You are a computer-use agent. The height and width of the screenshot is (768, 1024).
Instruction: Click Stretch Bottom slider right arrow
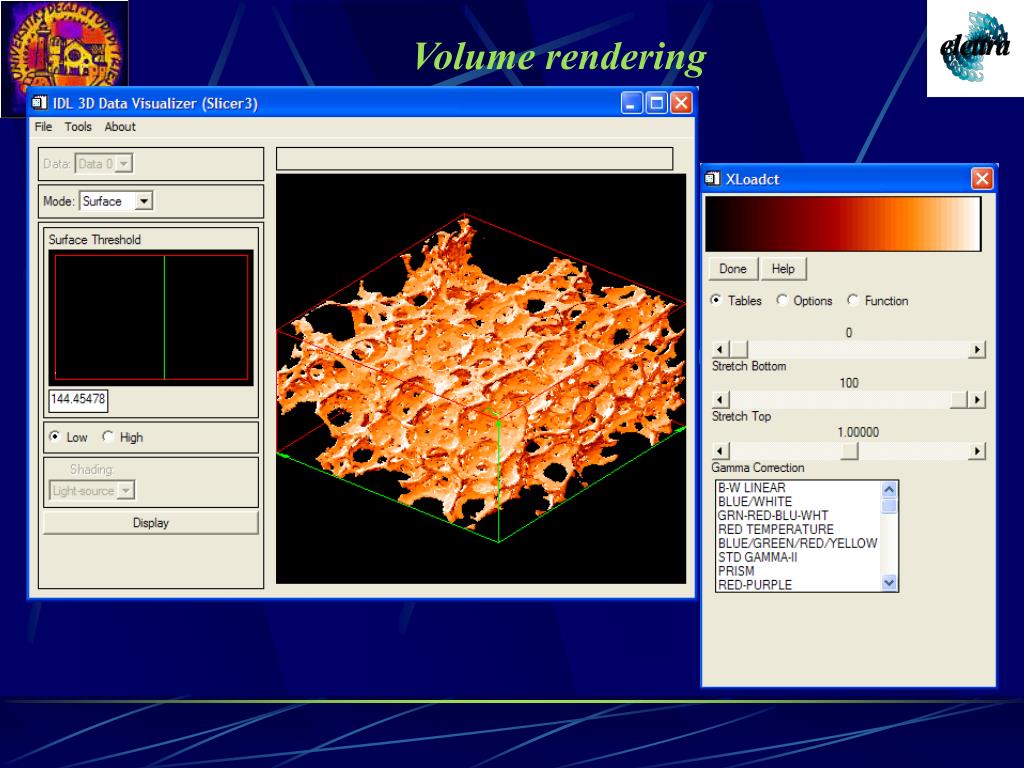[x=976, y=349]
